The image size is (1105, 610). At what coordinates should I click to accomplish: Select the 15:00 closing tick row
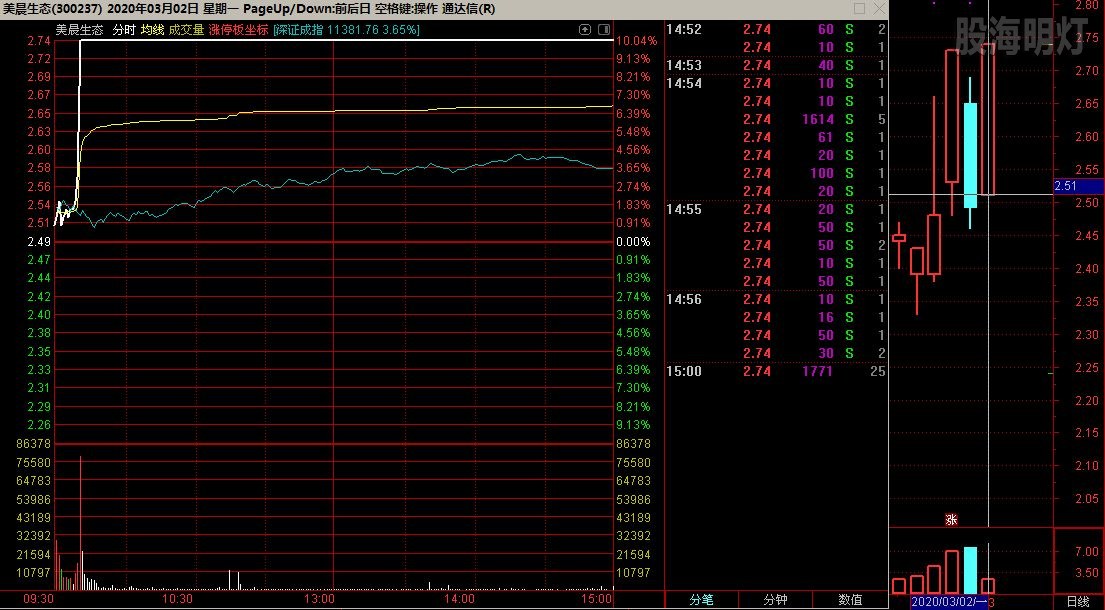coord(776,371)
